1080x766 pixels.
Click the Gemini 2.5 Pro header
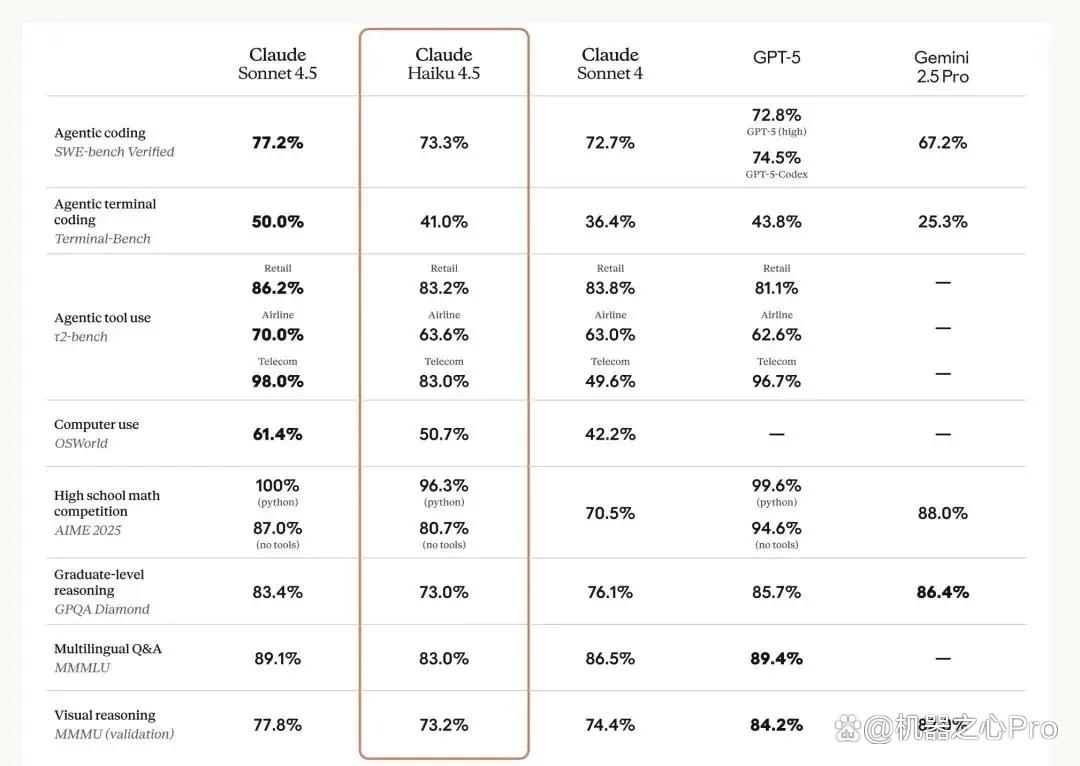(x=942, y=67)
